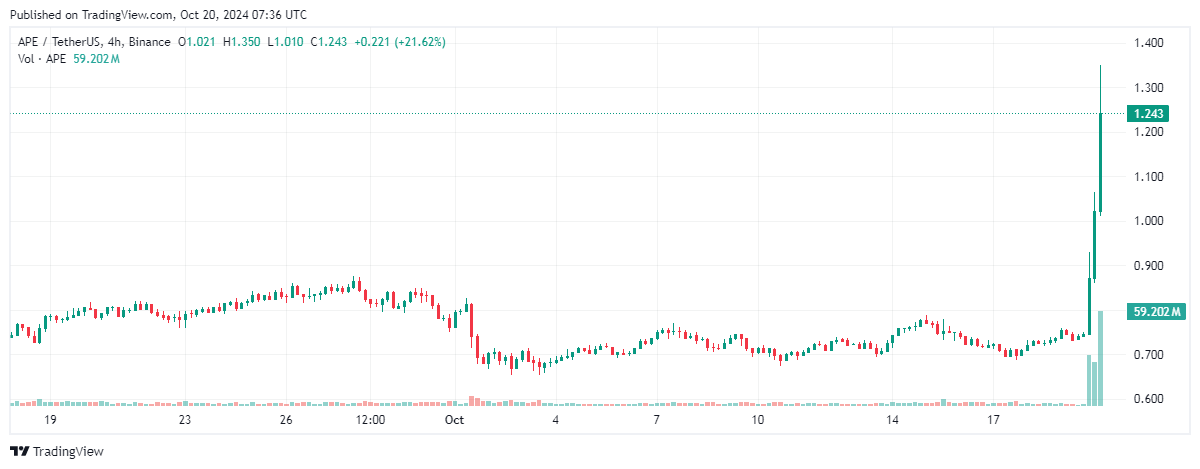Click the 12:00 label on time axis
This screenshot has width=1200, height=469.
[371, 421]
